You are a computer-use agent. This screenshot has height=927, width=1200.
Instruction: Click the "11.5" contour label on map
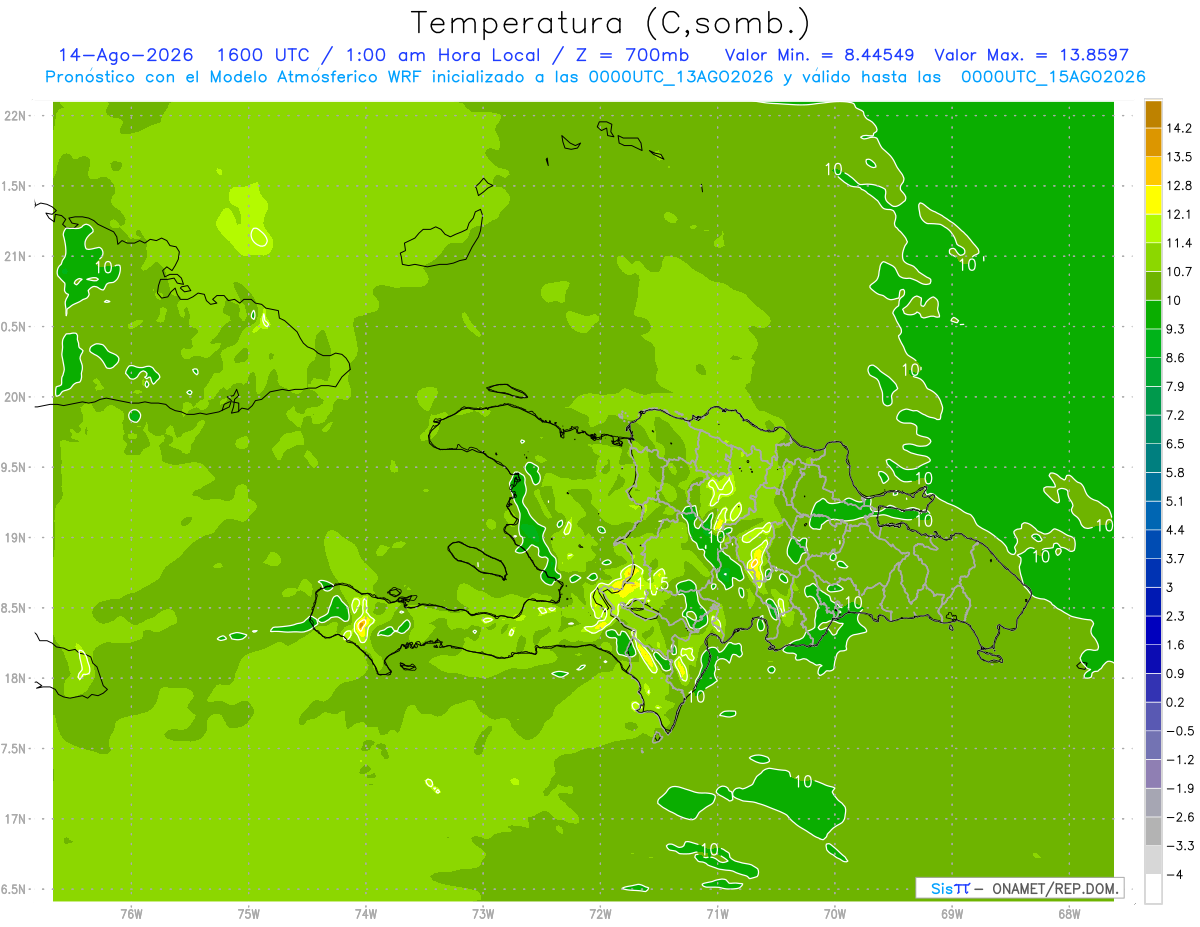(x=652, y=583)
